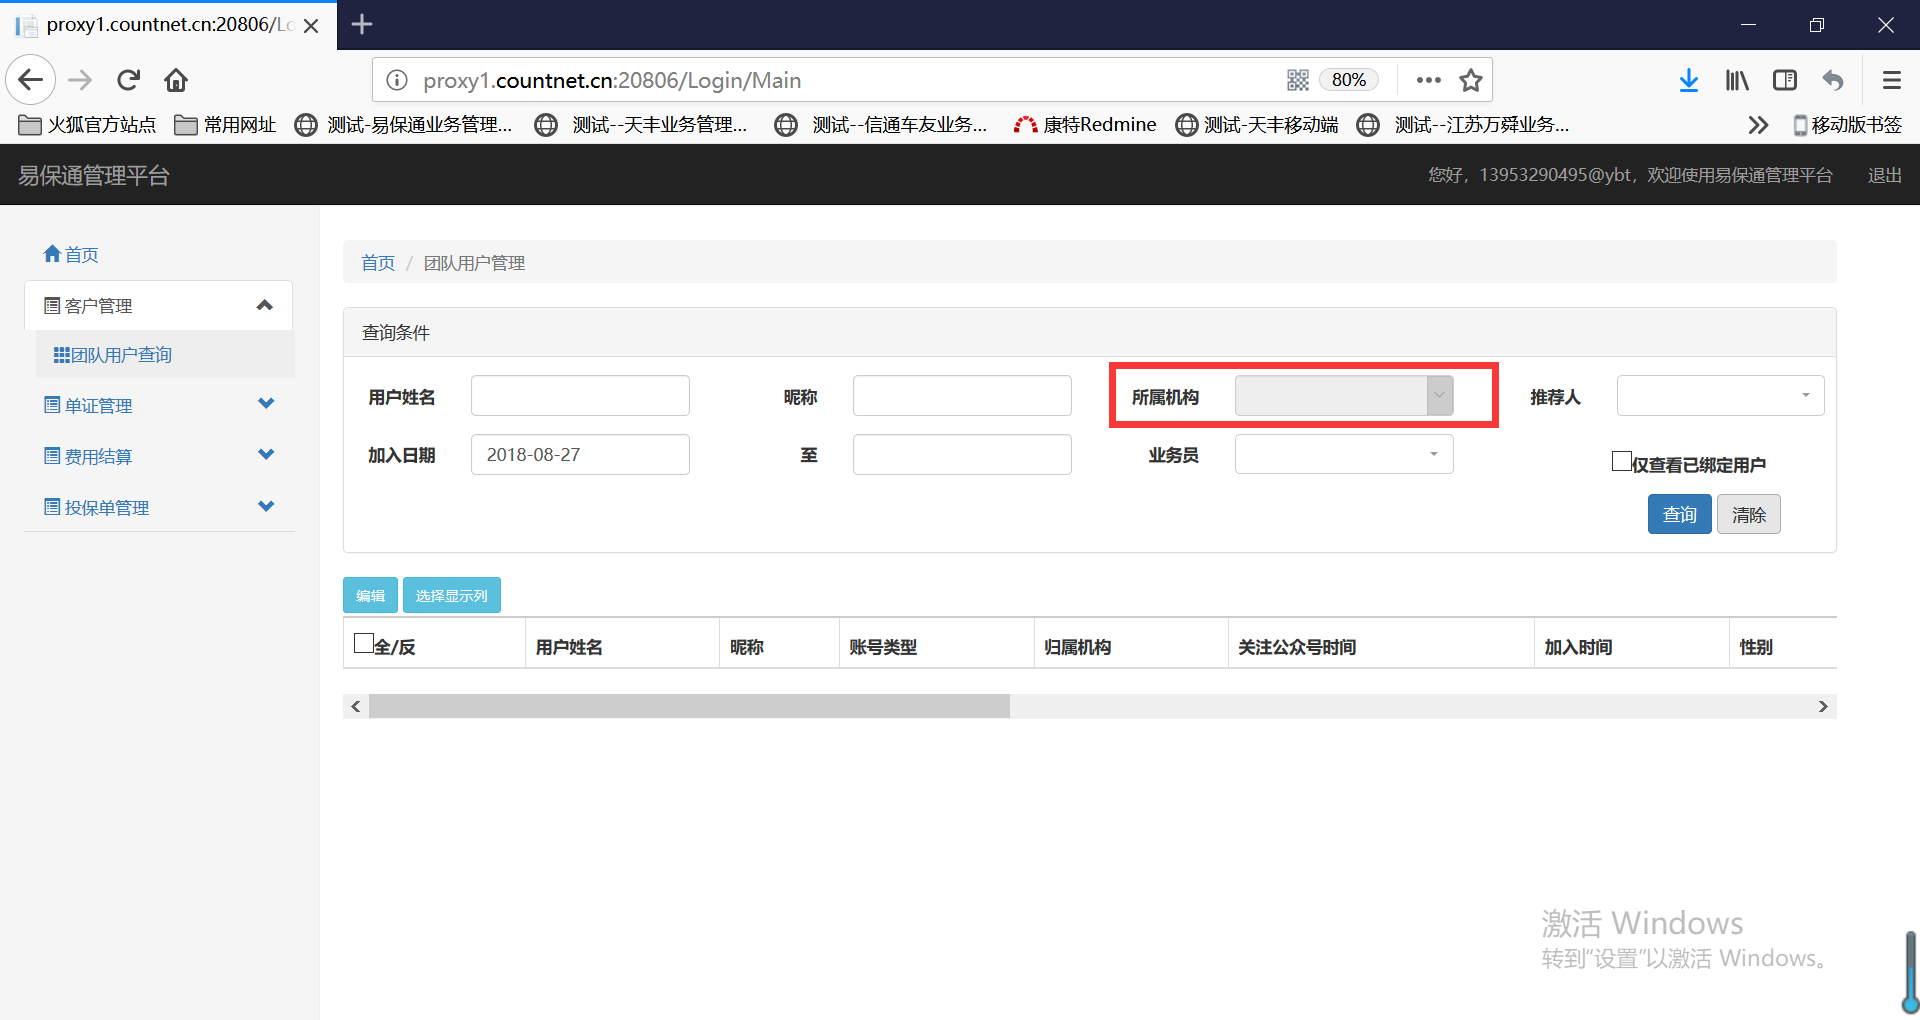Bookmark this page with the star icon
The image size is (1920, 1020).
pyautogui.click(x=1470, y=80)
